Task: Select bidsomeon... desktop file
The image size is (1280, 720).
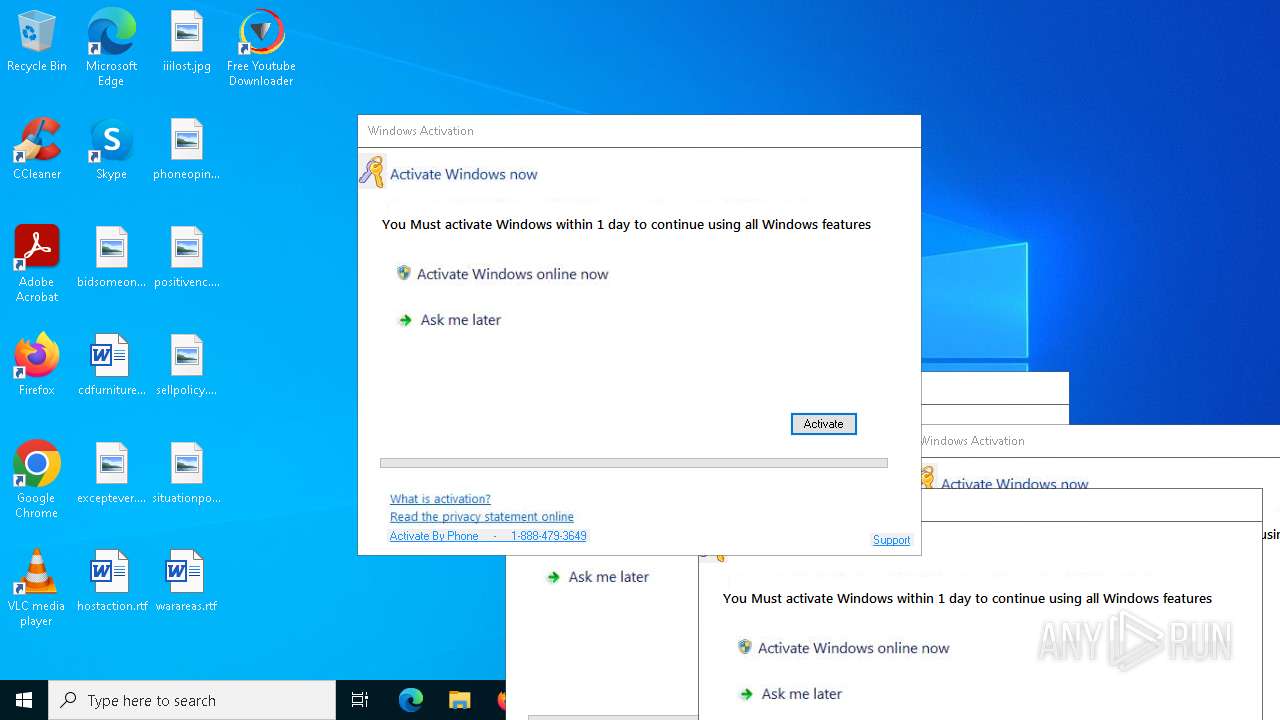Action: coord(111,258)
